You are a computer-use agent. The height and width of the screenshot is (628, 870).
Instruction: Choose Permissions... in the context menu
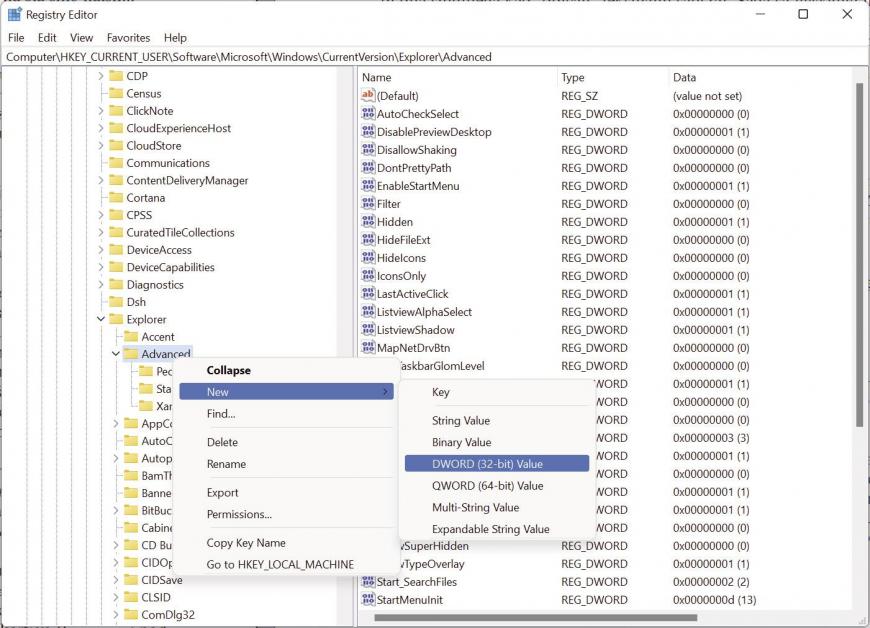coord(286,514)
